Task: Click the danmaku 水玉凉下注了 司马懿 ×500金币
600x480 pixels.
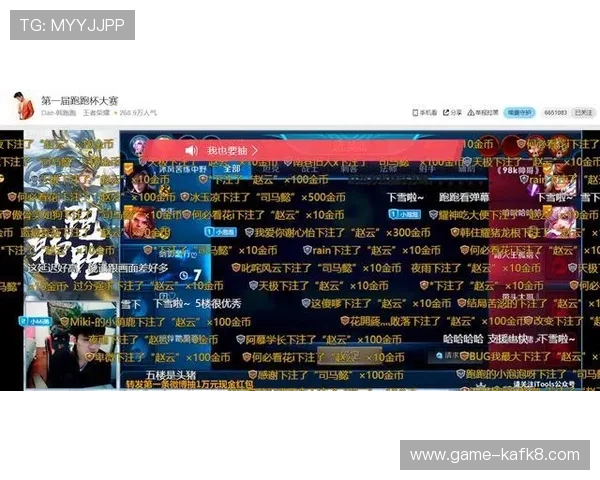Action: click(x=262, y=197)
